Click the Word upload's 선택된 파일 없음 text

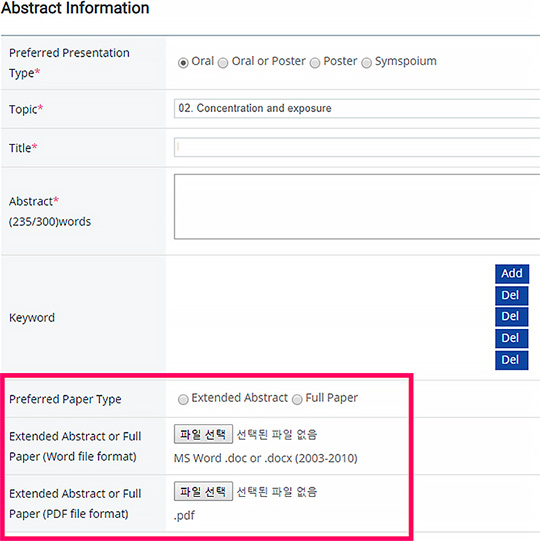pos(277,434)
